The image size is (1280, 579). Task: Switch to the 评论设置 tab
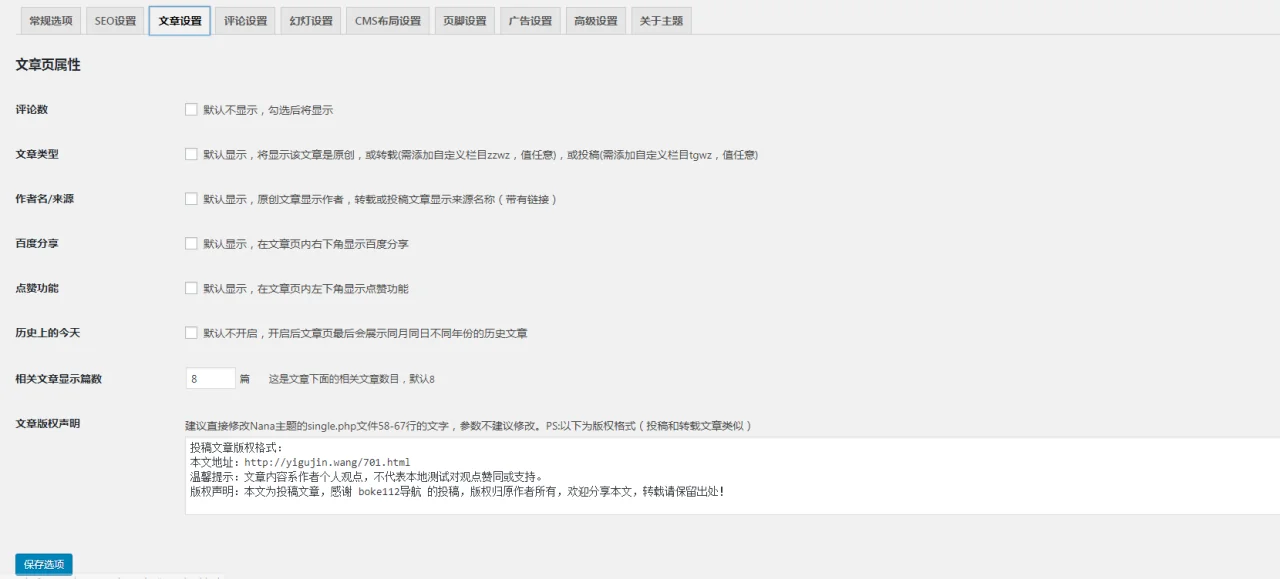[245, 20]
